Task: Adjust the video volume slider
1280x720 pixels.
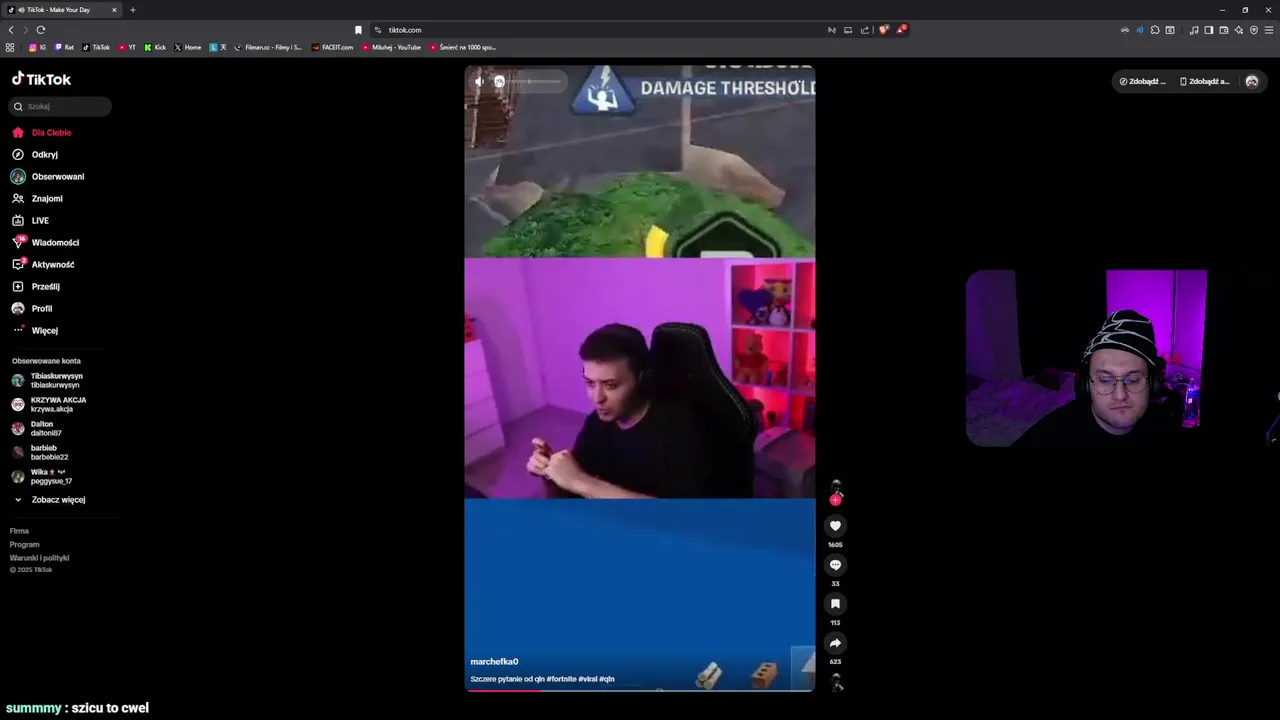Action: 527,81
